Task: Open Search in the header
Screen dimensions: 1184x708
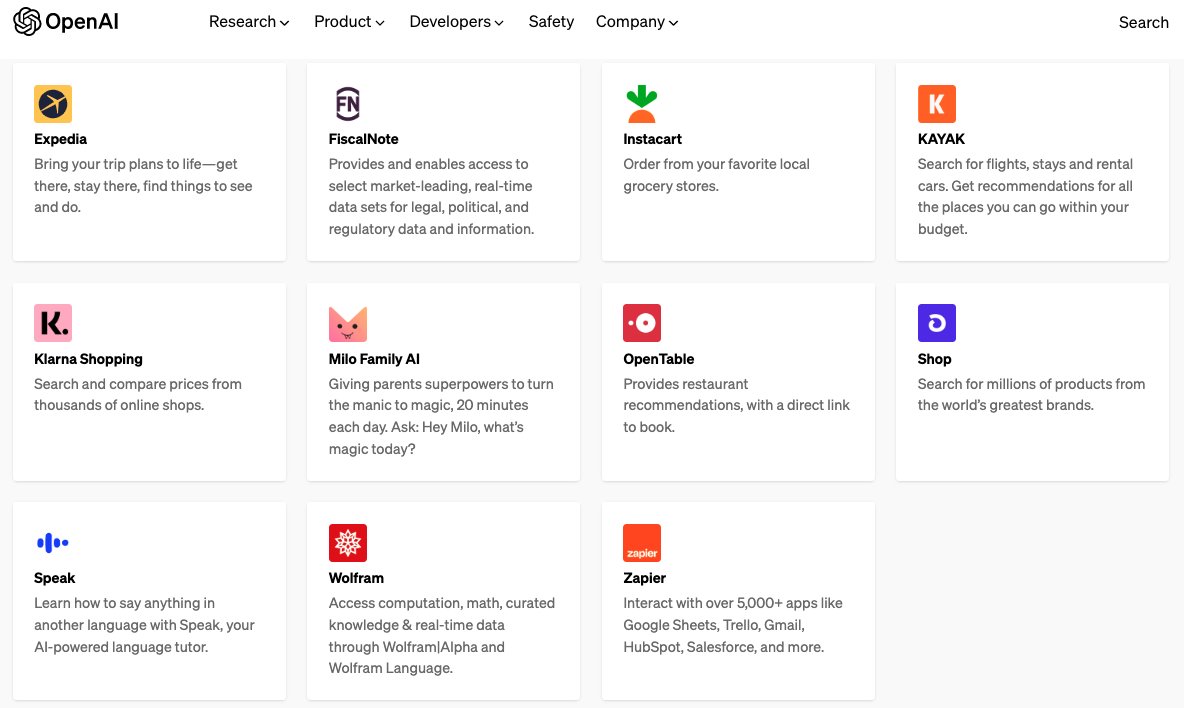Action: pyautogui.click(x=1143, y=23)
